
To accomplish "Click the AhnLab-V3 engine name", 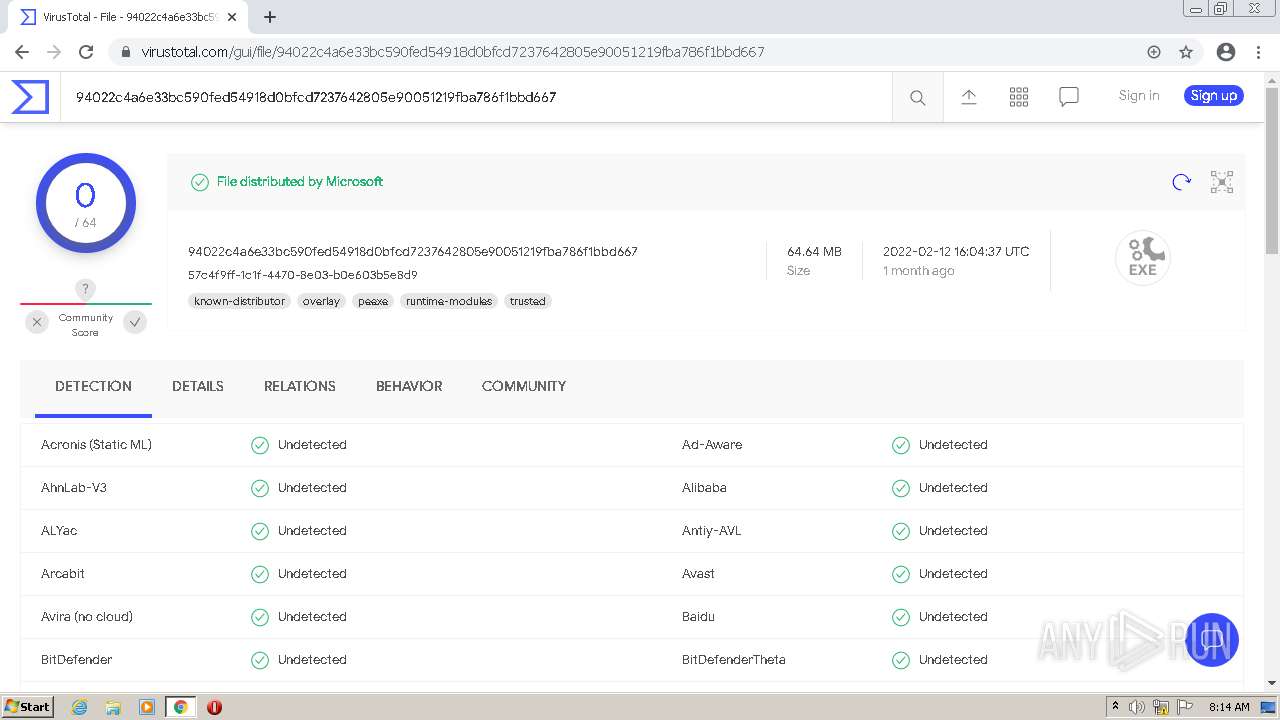I will point(74,488).
